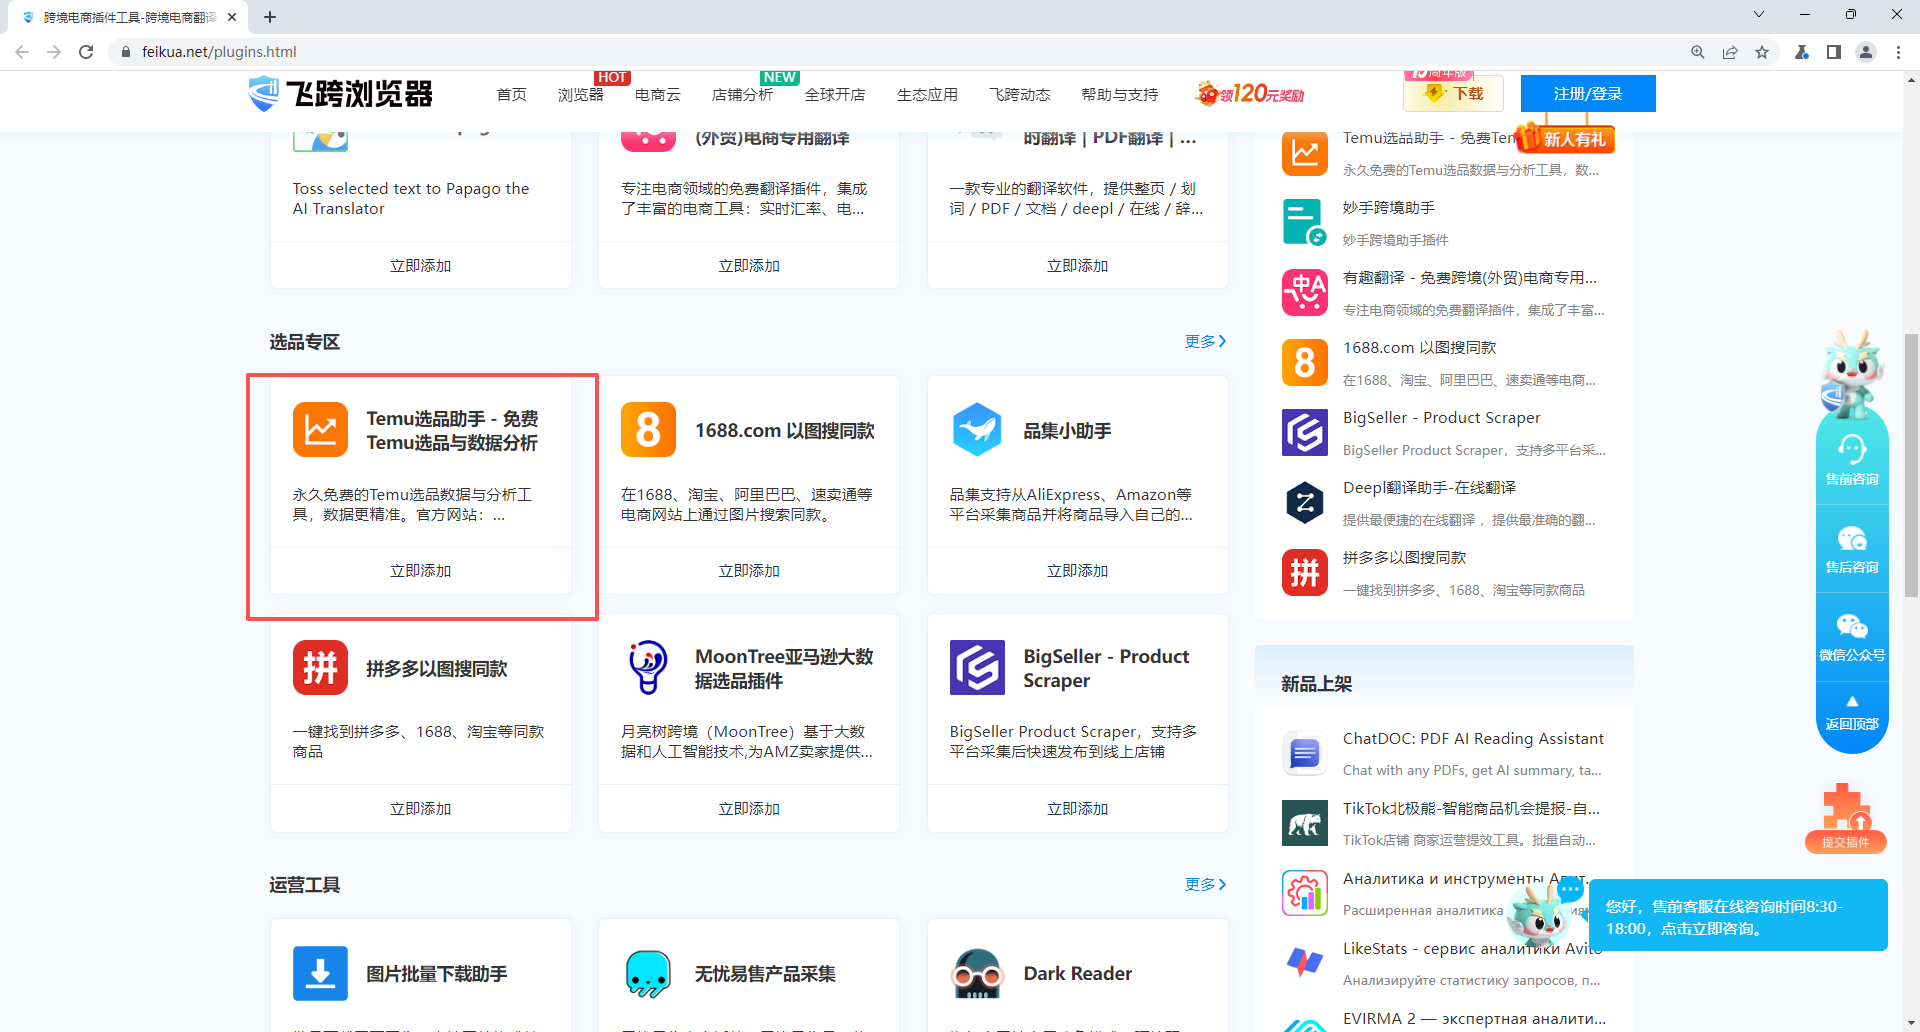Click 立即添加 under Temu选品助手

420,570
